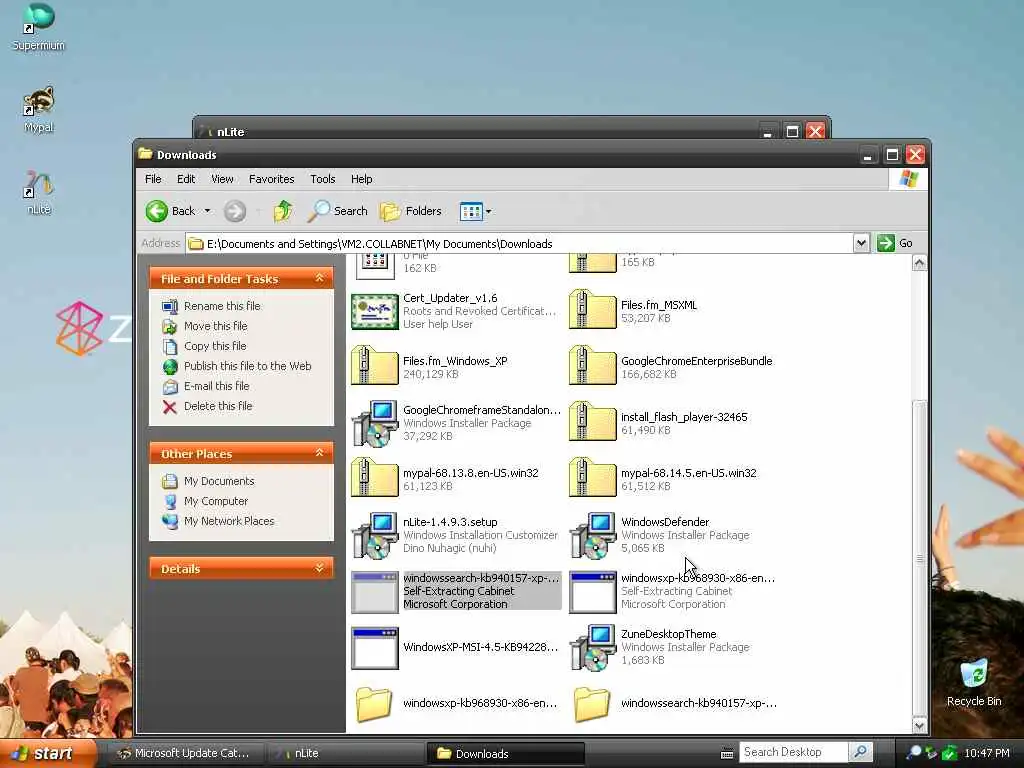Click the Search Desktop field
This screenshot has width=1024, height=768.
[x=793, y=752]
